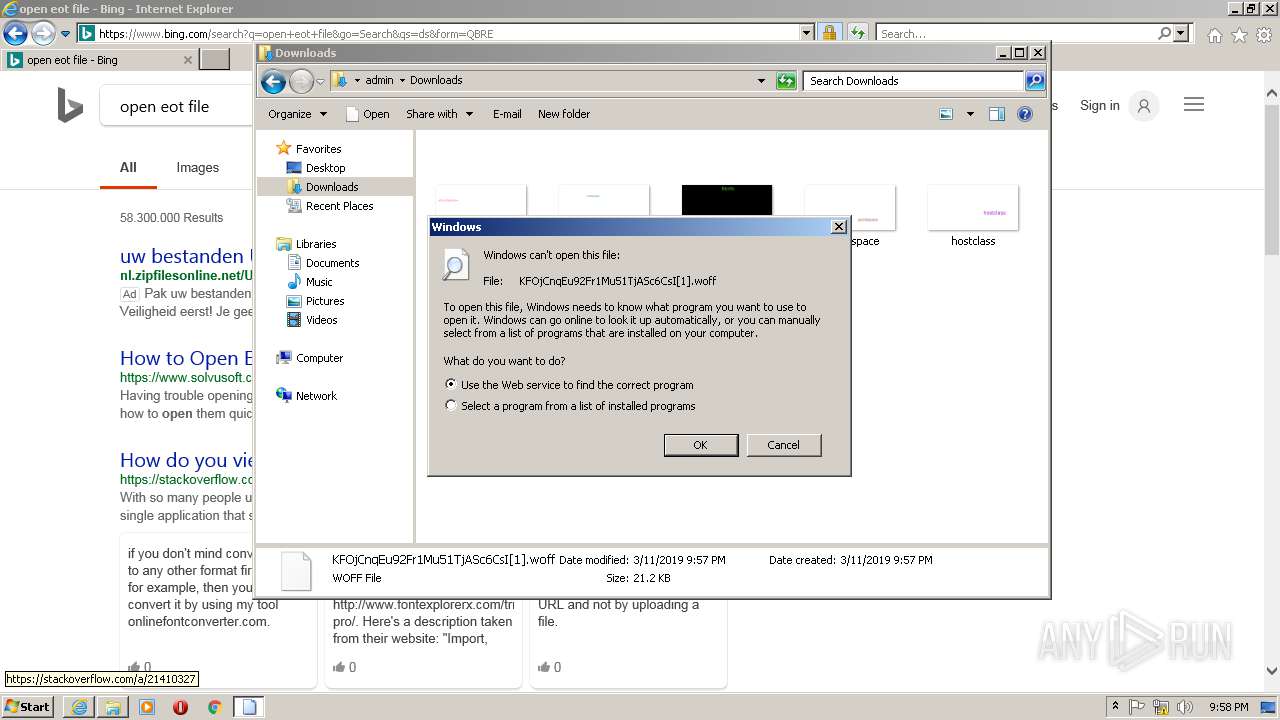Click Cancel in the Windows dialog
This screenshot has width=1280, height=720.
pos(783,445)
